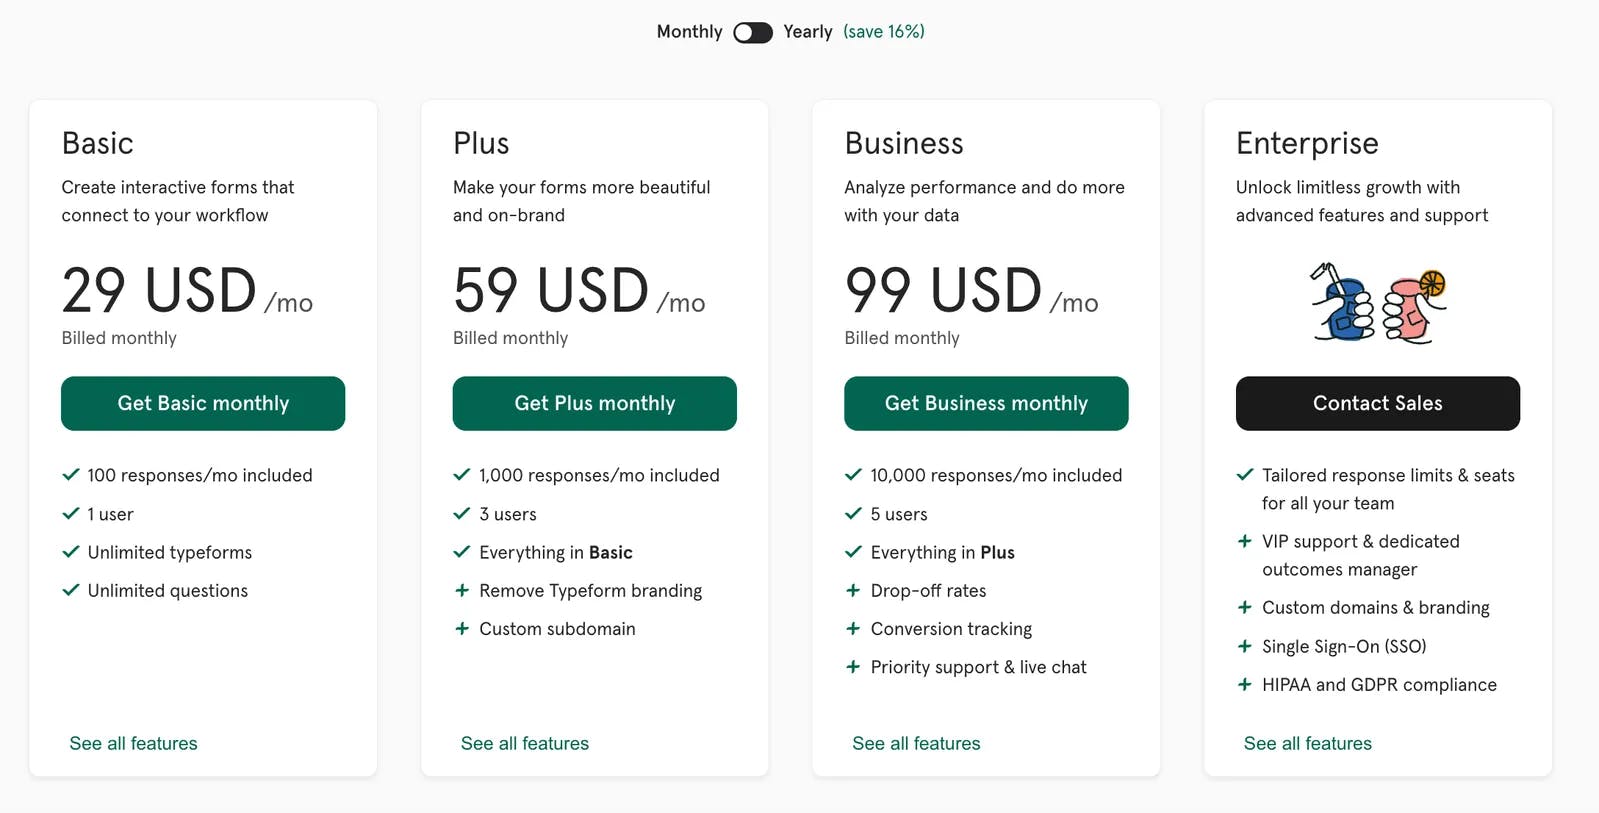Open See all features under Basic

[x=133, y=744]
